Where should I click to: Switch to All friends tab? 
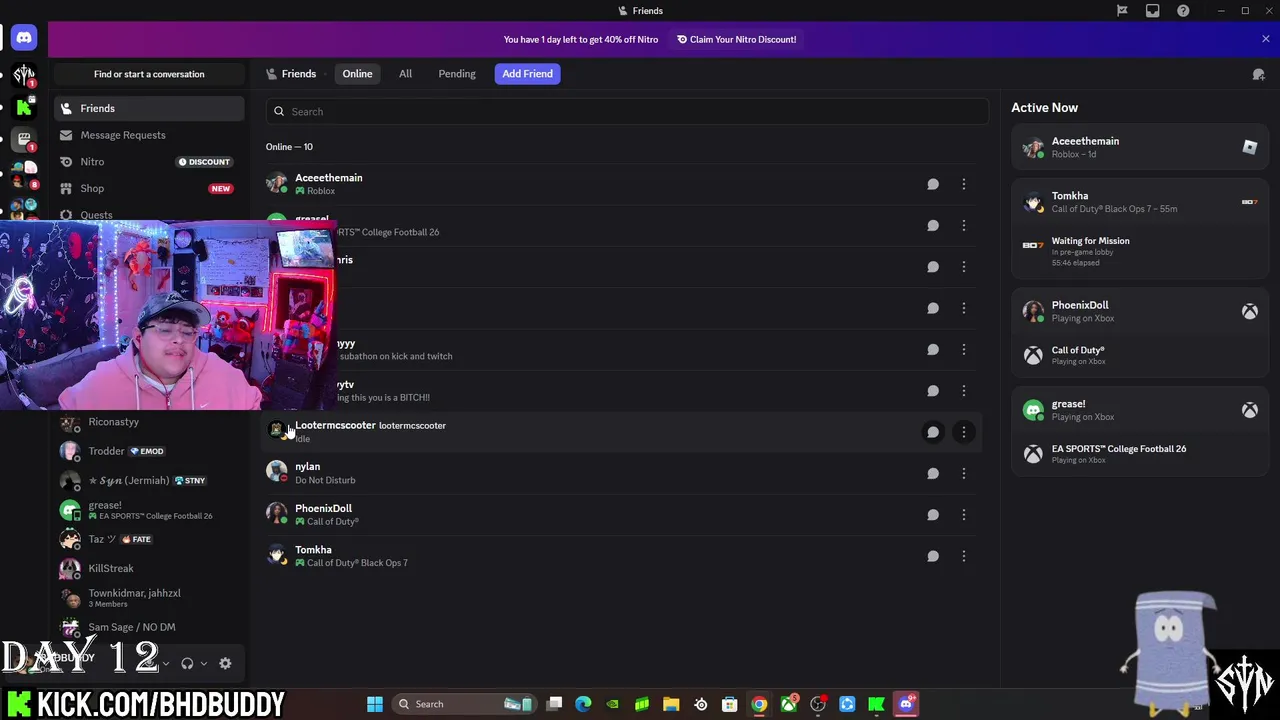[x=405, y=73]
